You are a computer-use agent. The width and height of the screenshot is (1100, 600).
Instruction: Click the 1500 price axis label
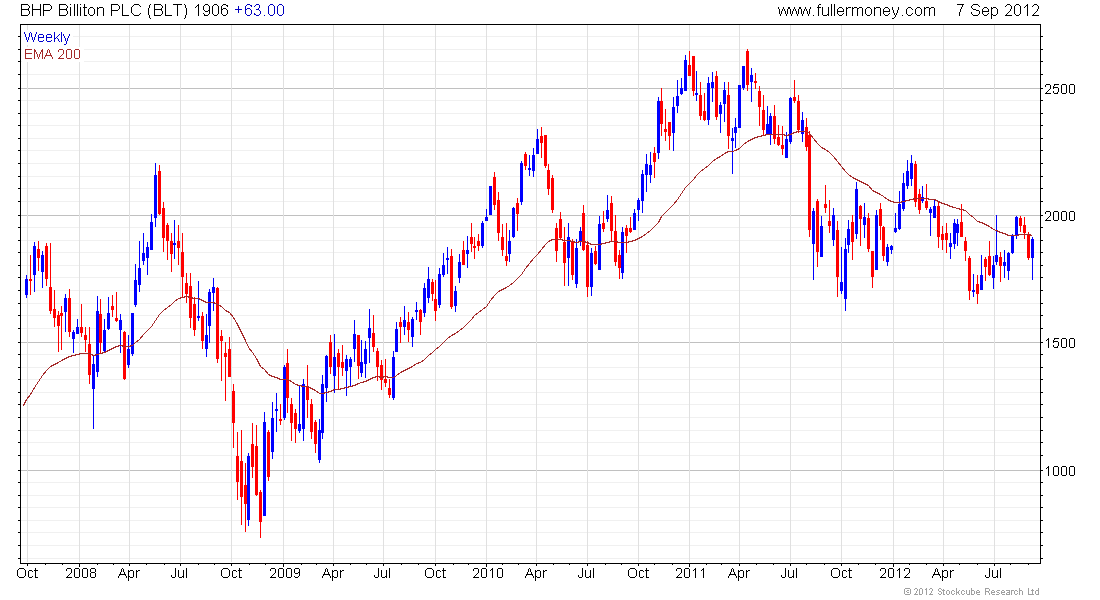click(x=1059, y=343)
